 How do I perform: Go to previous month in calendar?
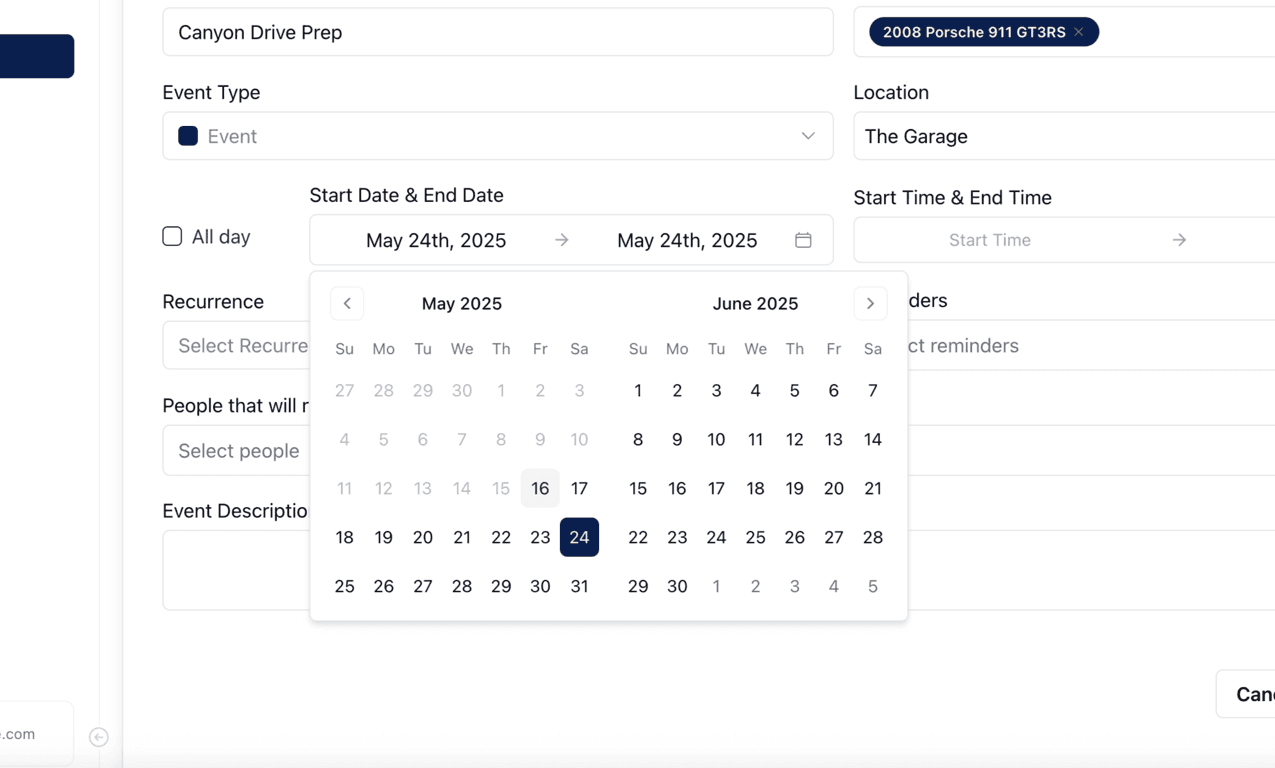(x=347, y=303)
